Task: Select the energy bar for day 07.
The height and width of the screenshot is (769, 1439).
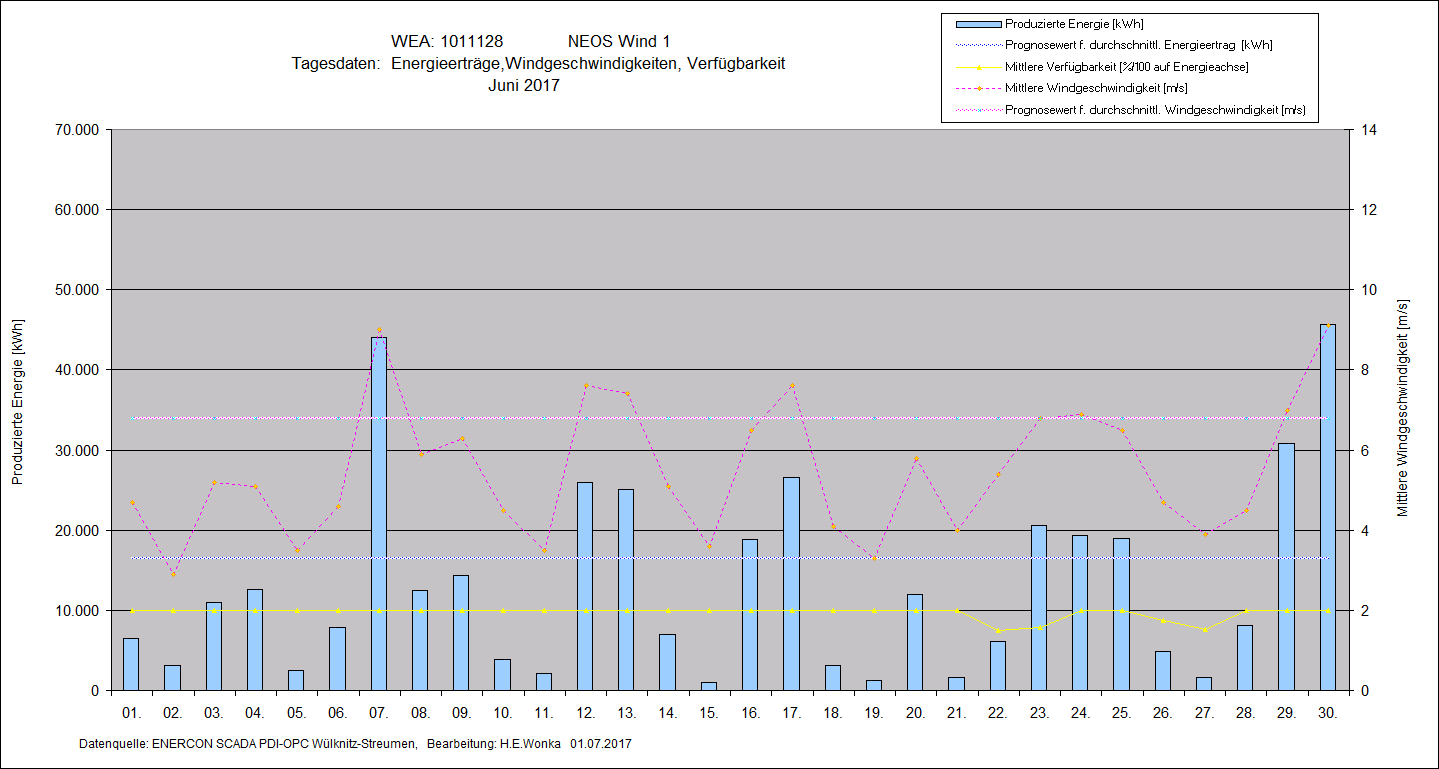Action: 379,514
